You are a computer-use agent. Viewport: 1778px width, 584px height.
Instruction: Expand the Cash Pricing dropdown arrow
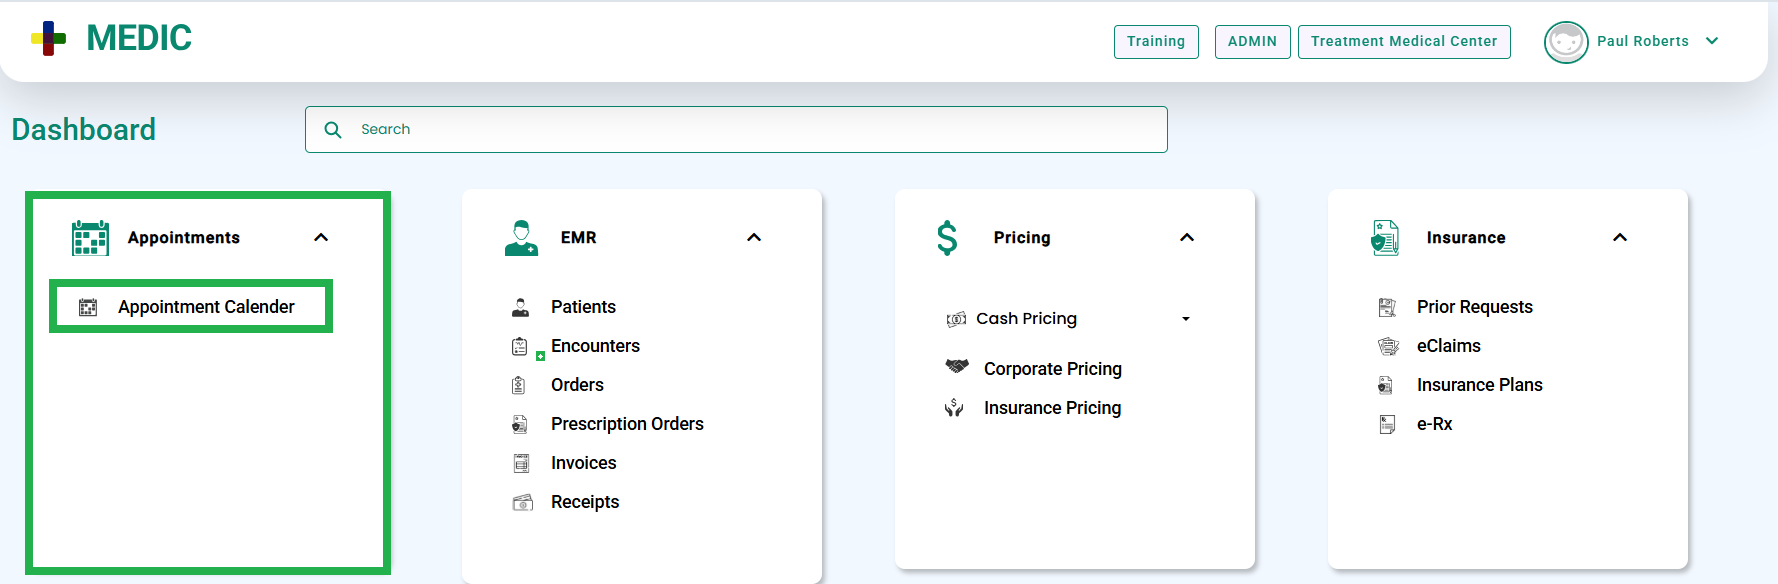tap(1186, 319)
